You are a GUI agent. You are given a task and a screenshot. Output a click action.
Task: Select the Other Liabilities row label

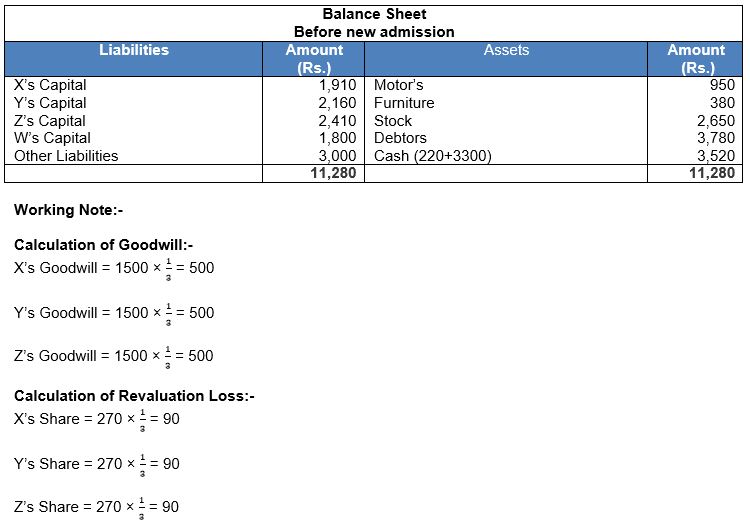tap(66, 156)
